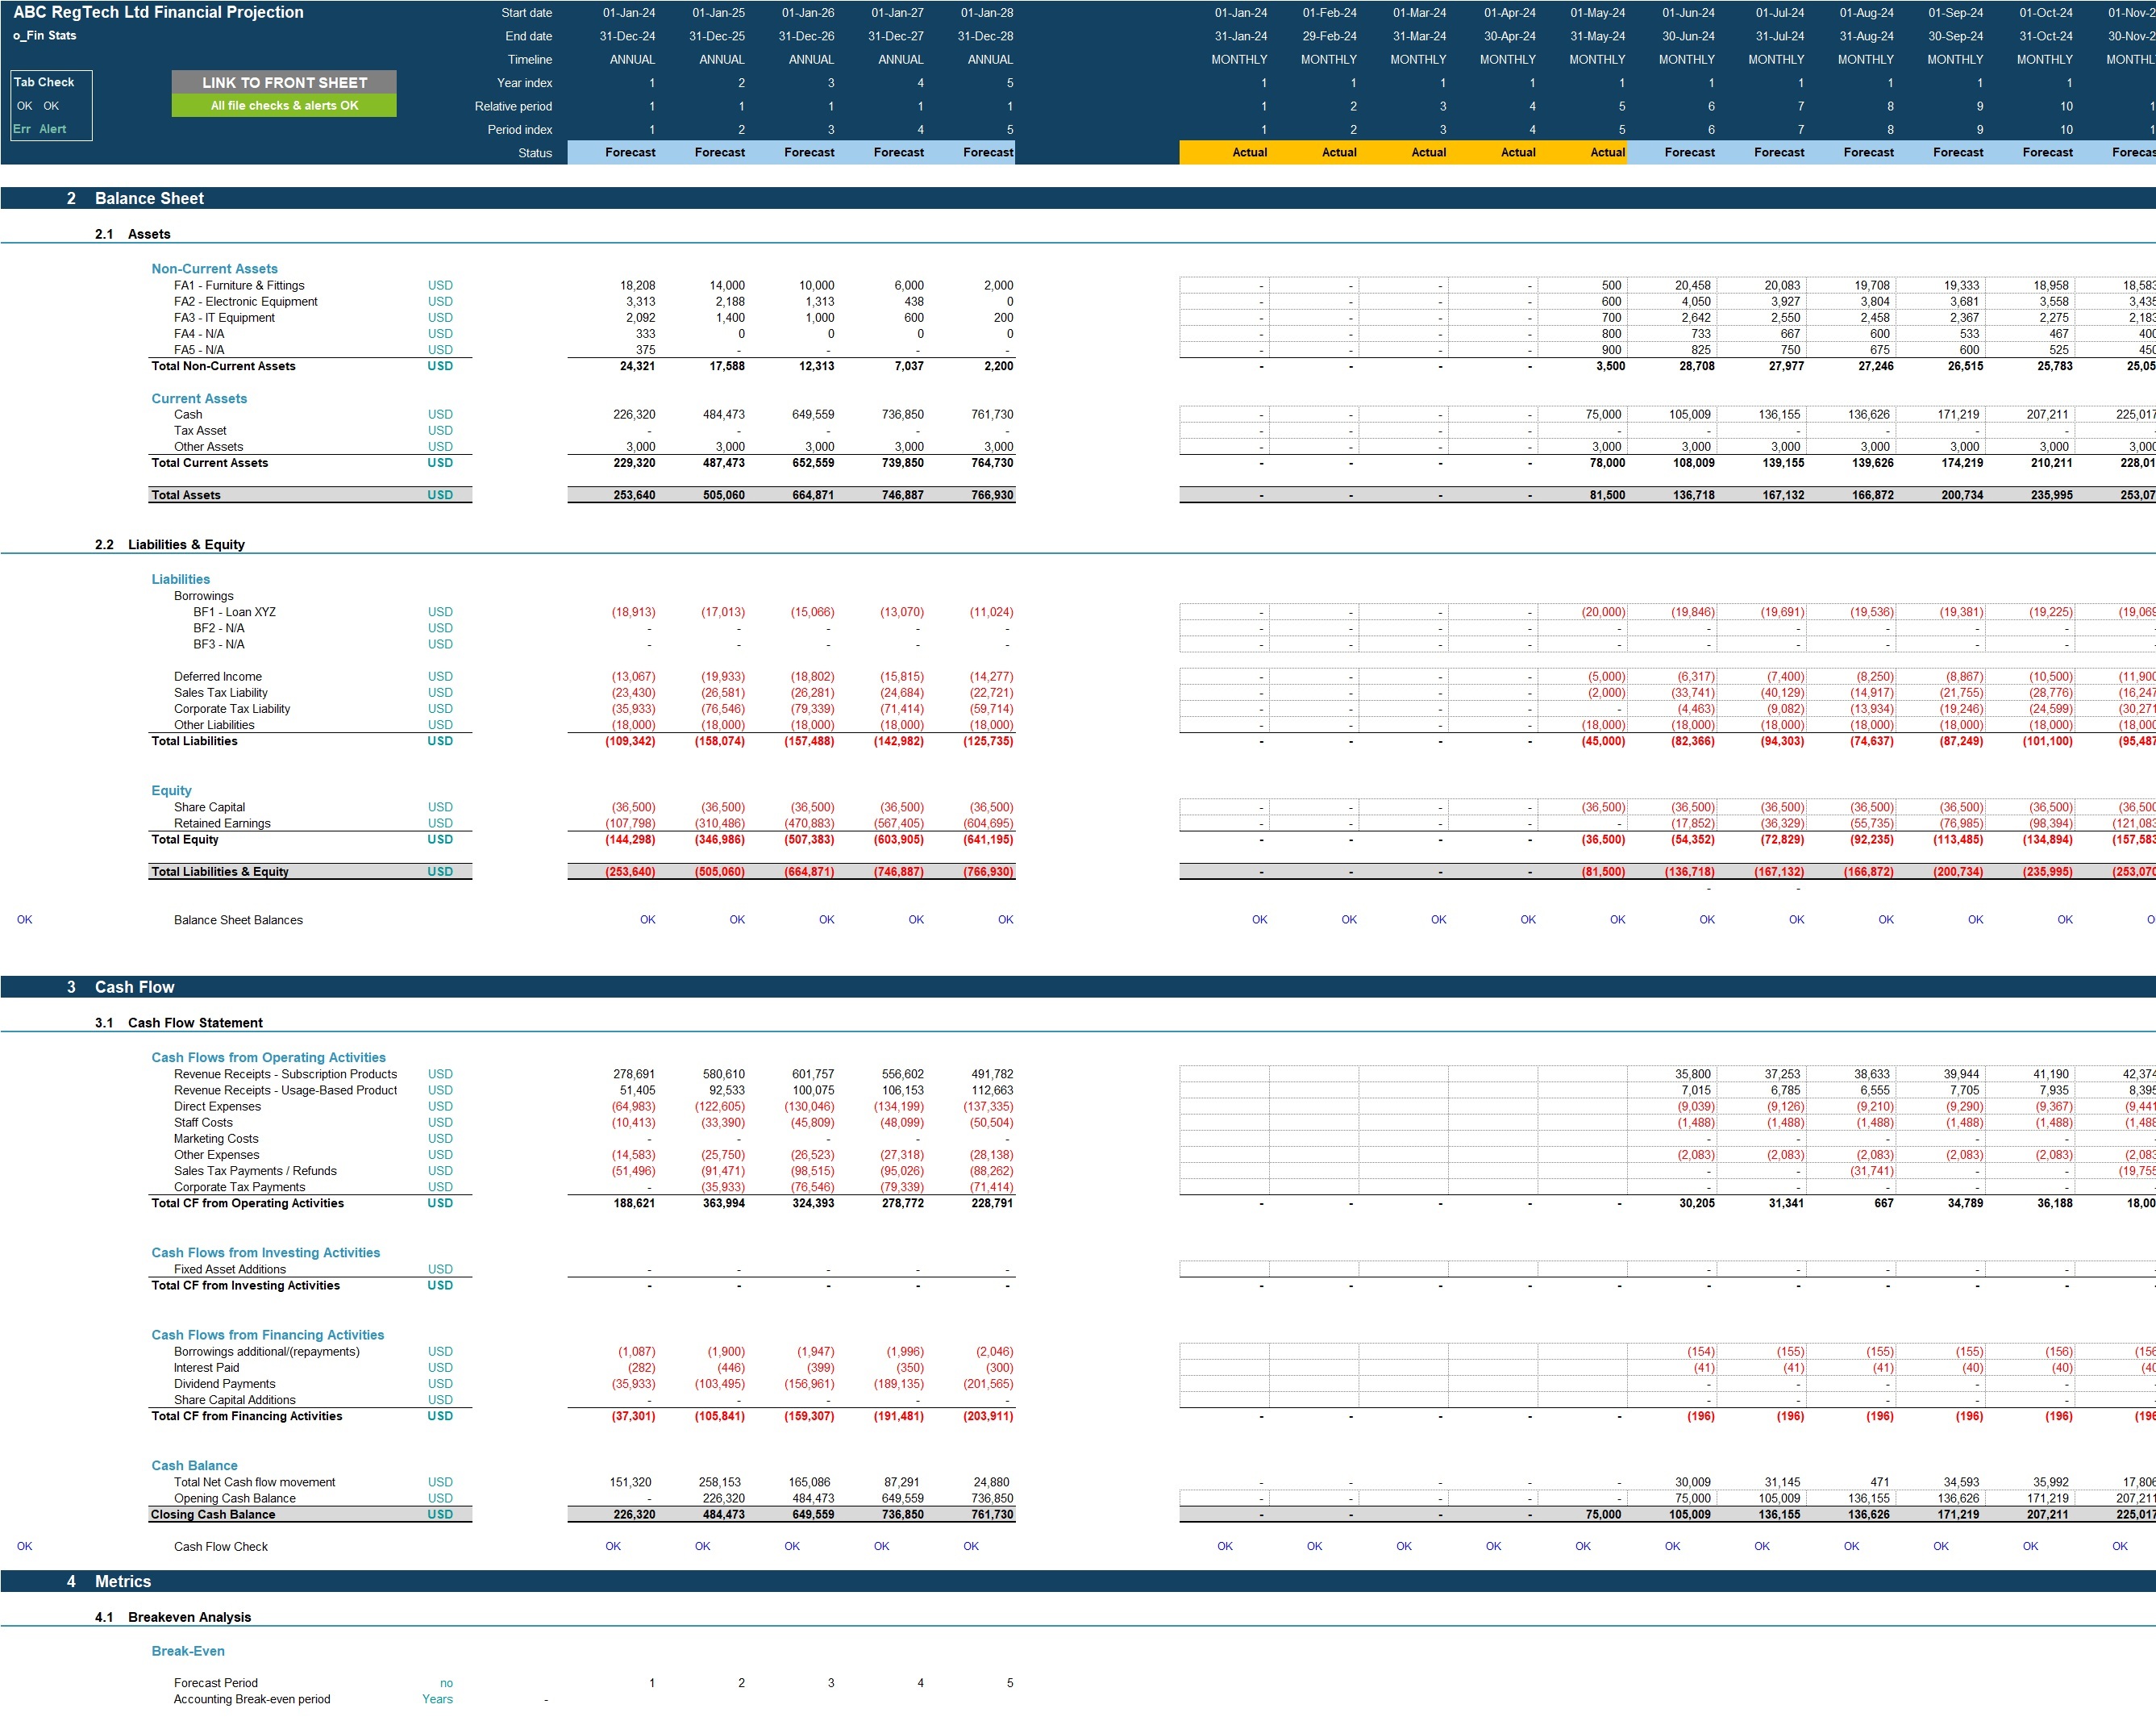Select Sales Tax Payments / Refunds label

pos(255,1171)
